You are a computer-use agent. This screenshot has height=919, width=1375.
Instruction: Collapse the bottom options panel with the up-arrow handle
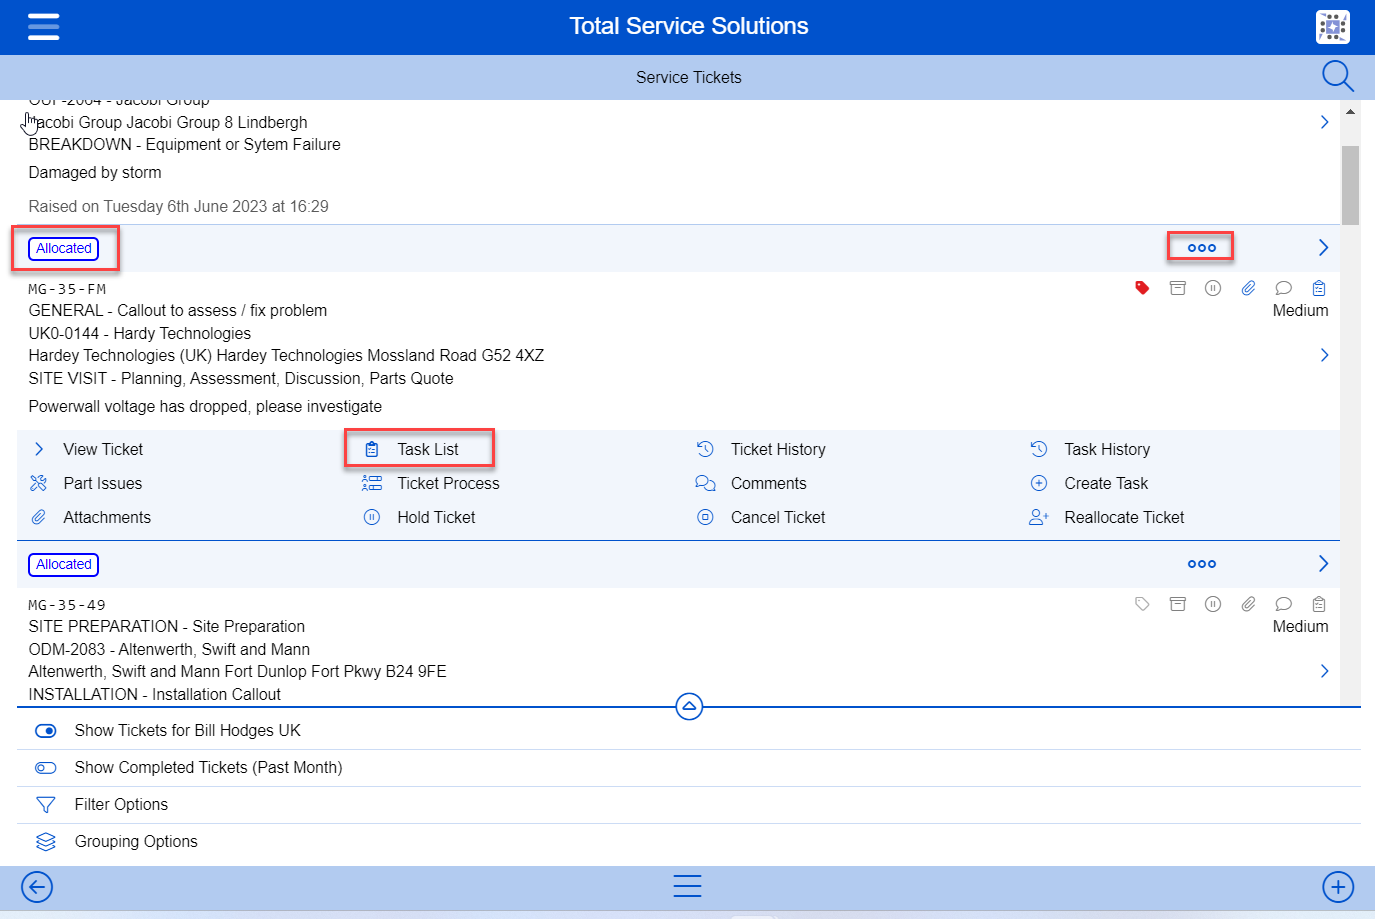(x=689, y=707)
